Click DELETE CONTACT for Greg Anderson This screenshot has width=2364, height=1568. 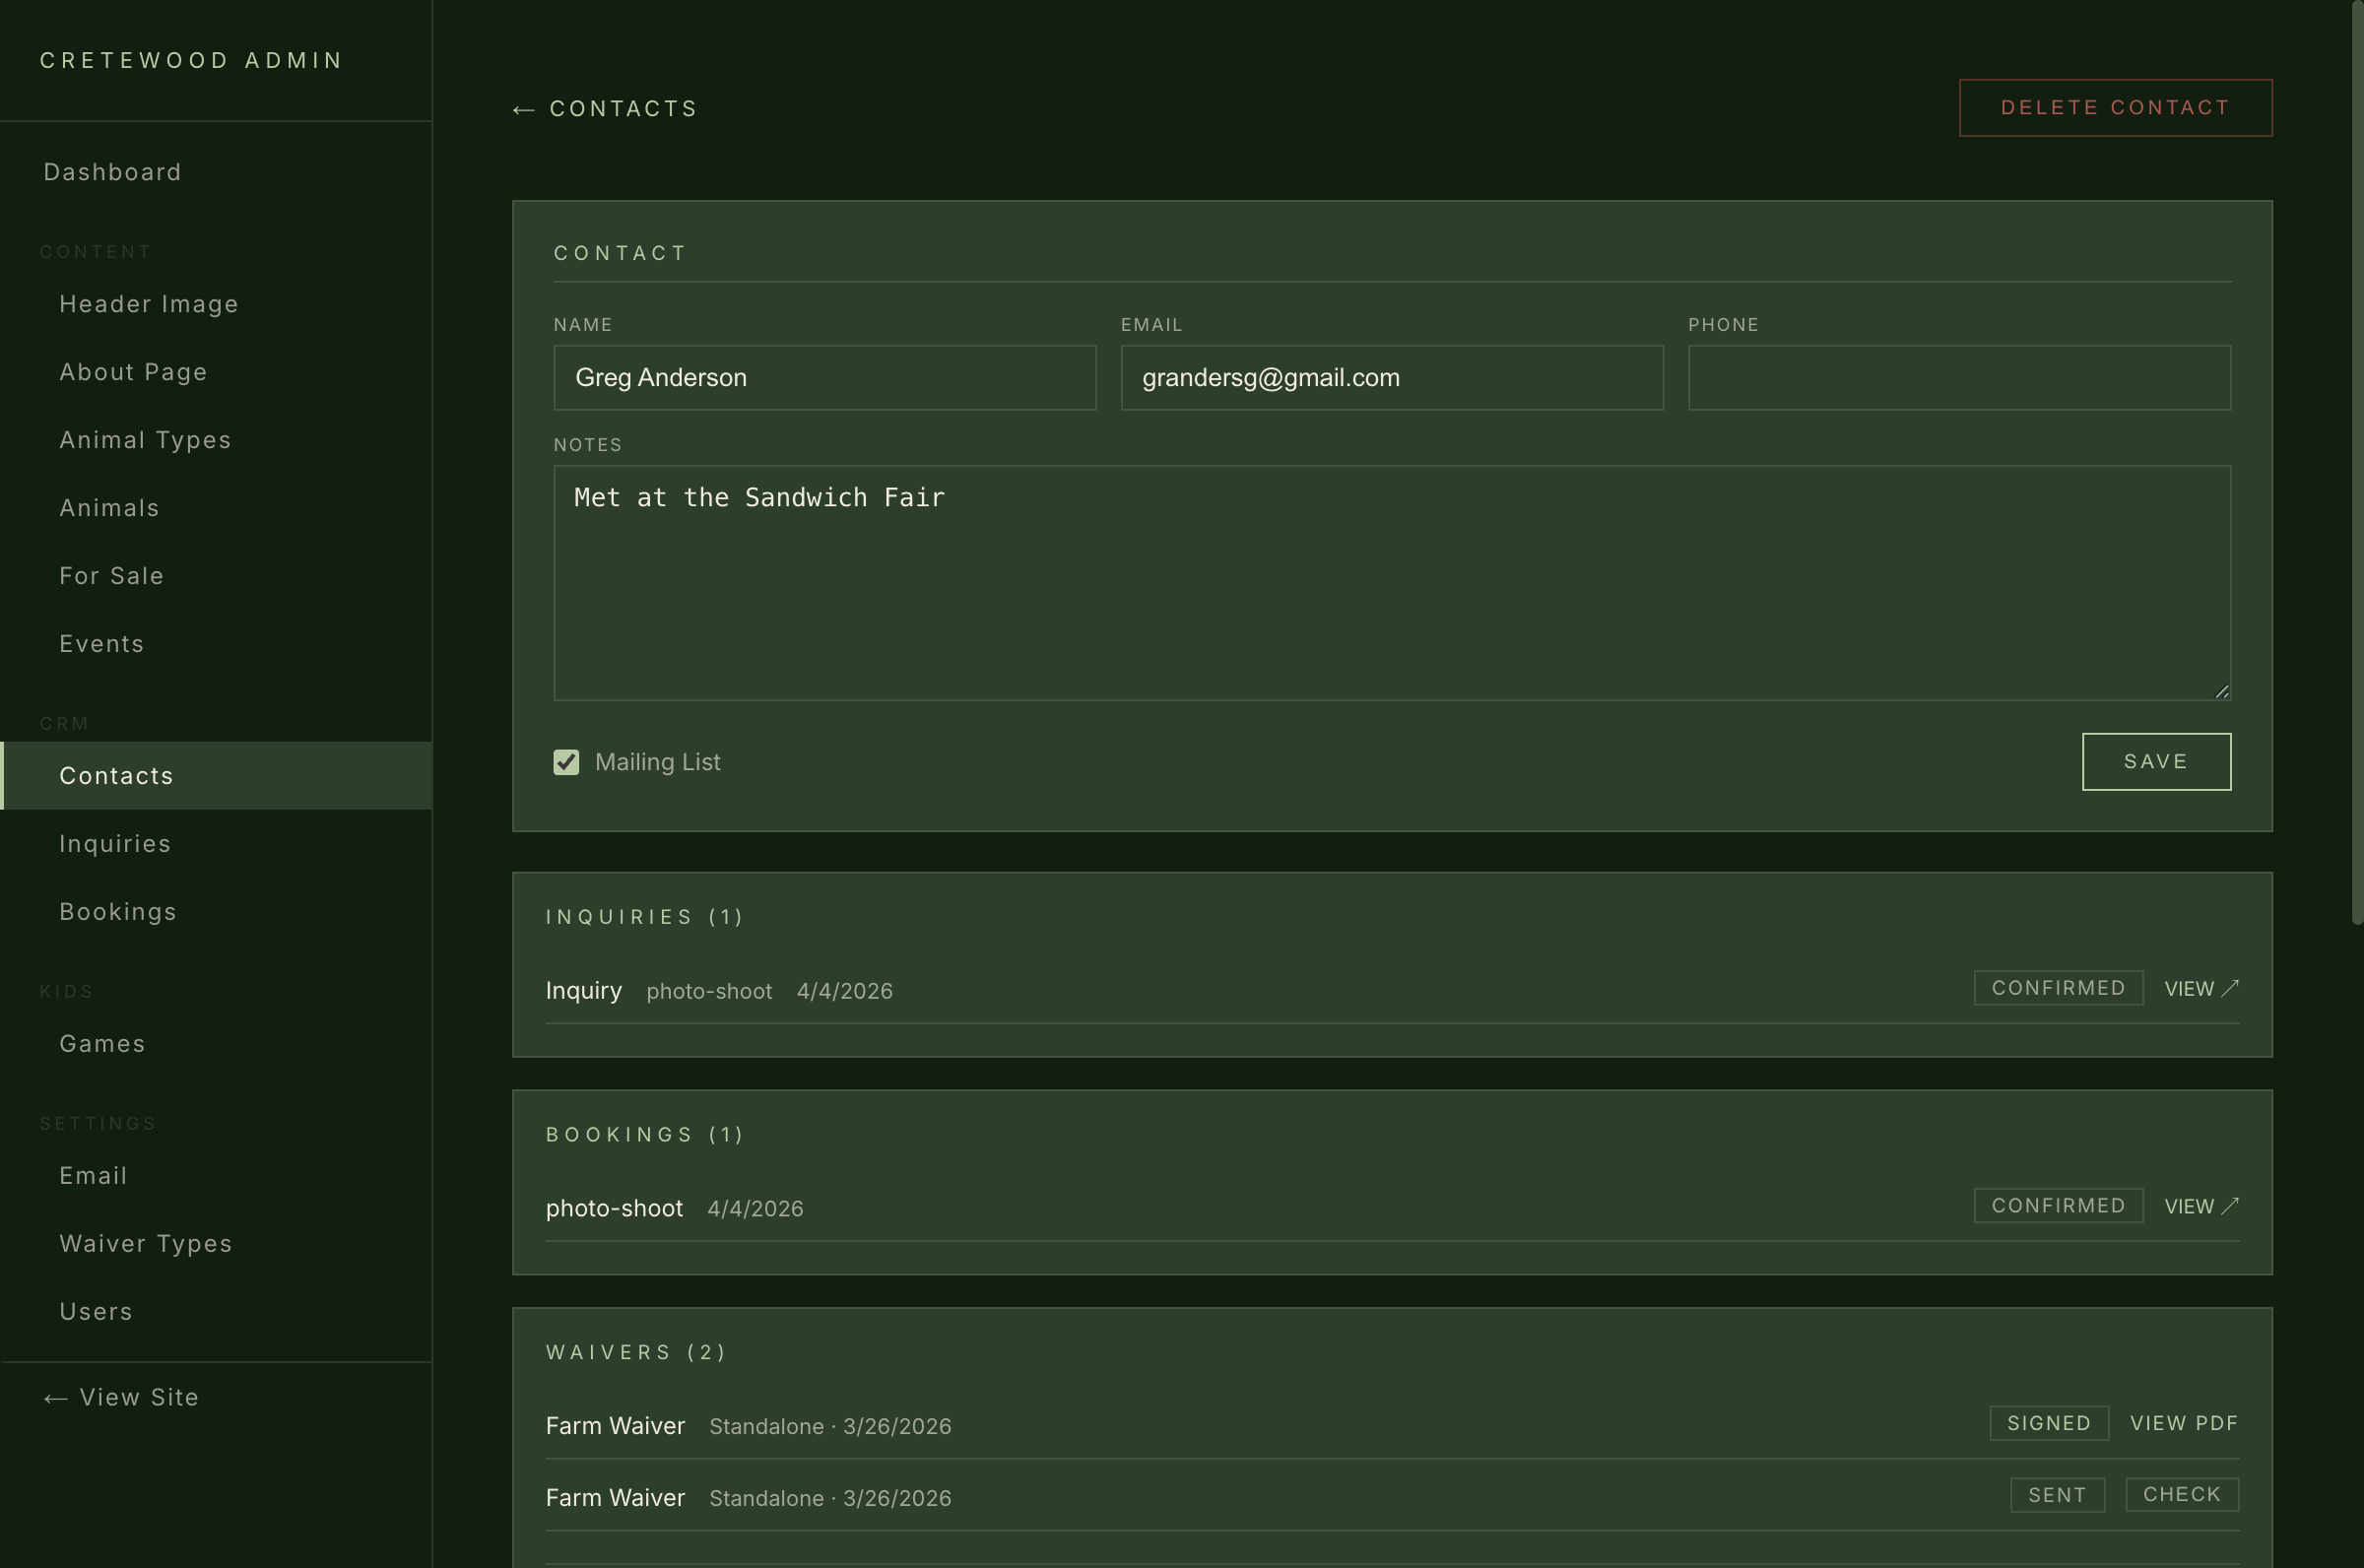pos(2115,107)
